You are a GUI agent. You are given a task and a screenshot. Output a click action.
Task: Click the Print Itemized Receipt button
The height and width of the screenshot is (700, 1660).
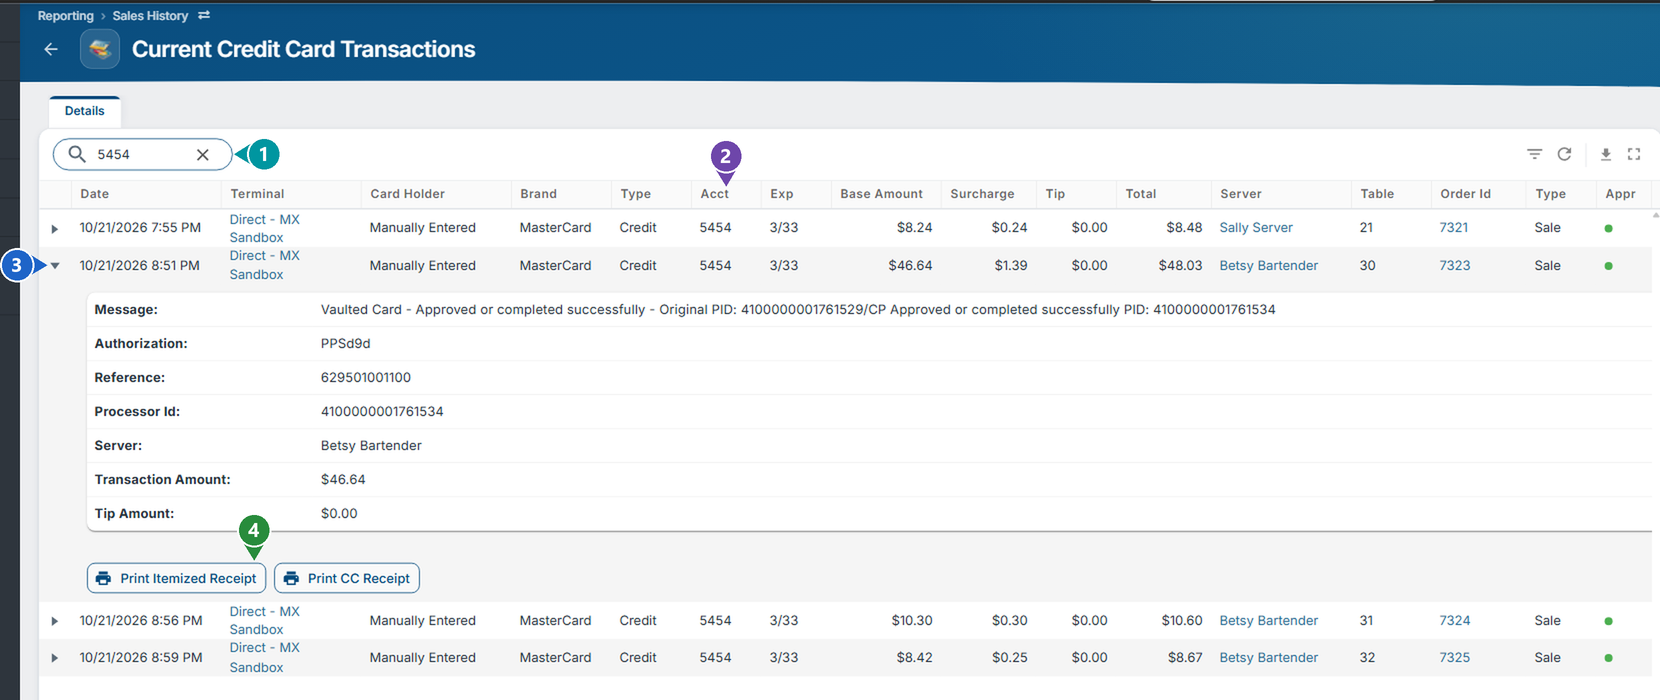177,578
